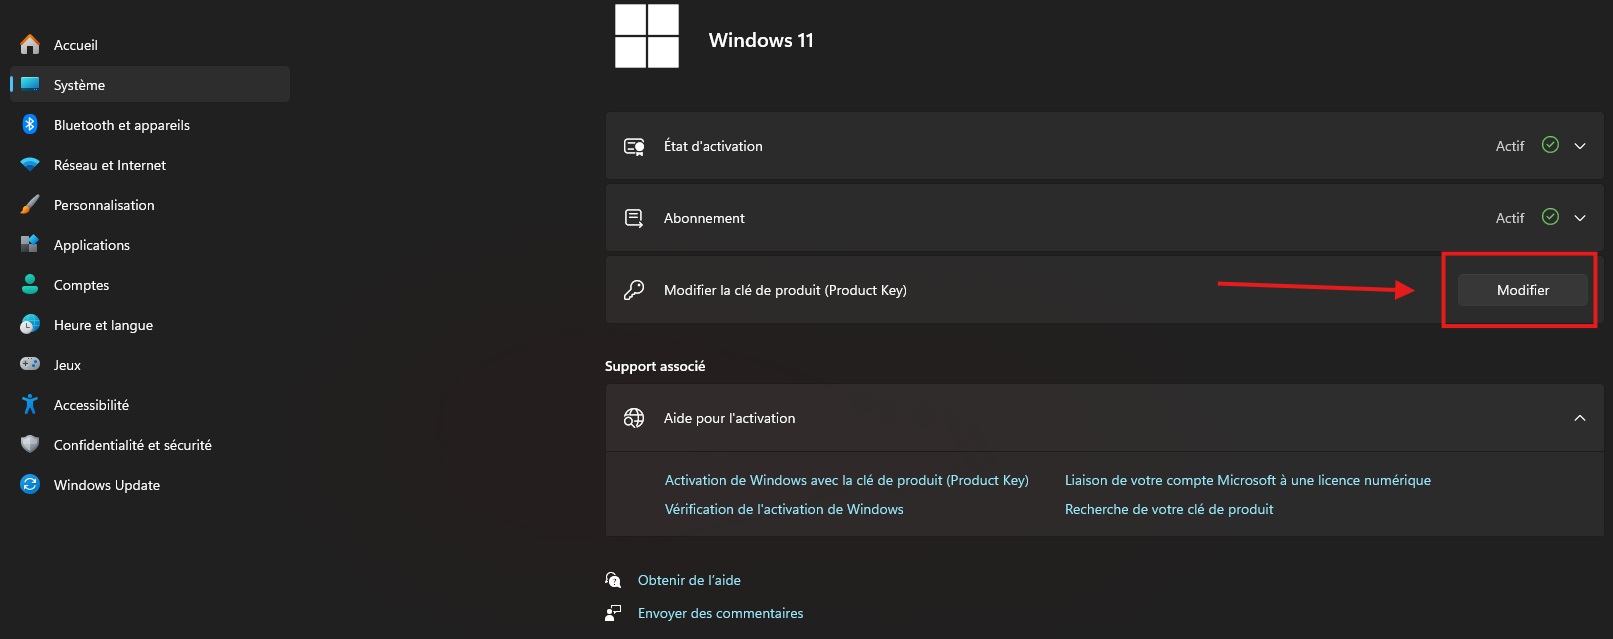Click the Windows 11 title text

761,40
